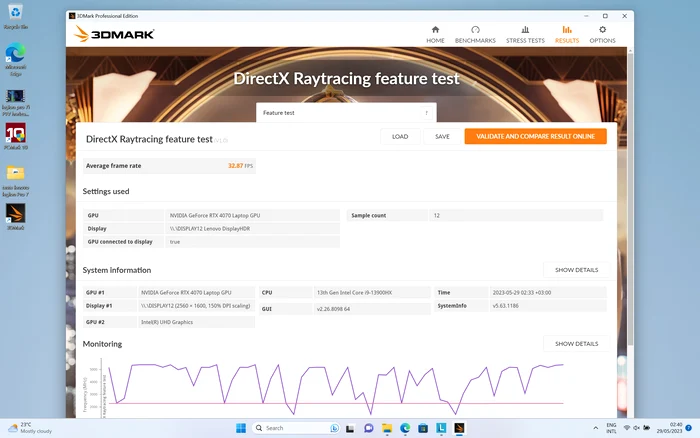Viewport: 700px width, 438px height.
Task: Click the Time value 2023-05-29
Action: tap(548, 292)
